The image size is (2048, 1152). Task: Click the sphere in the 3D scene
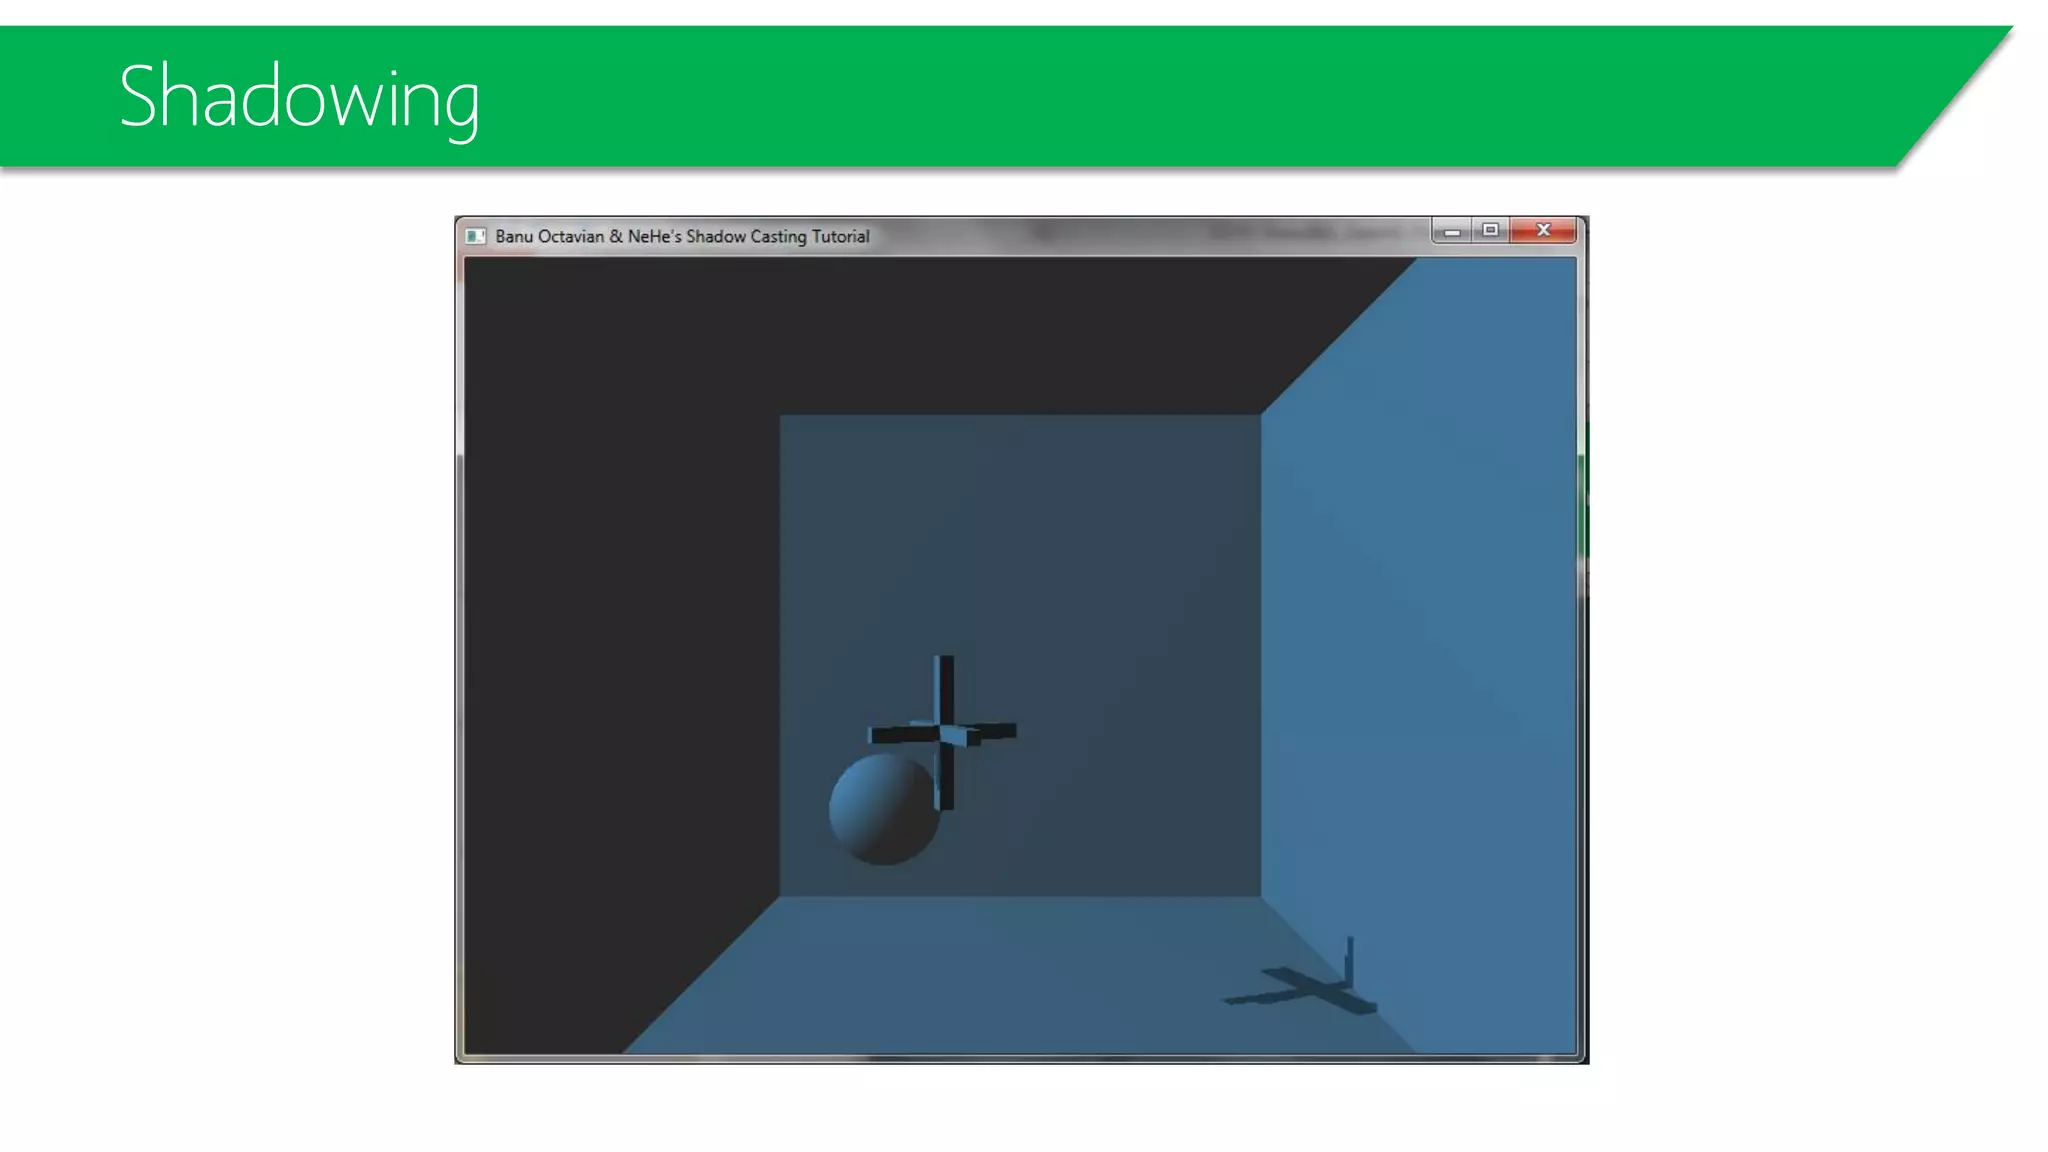[884, 809]
